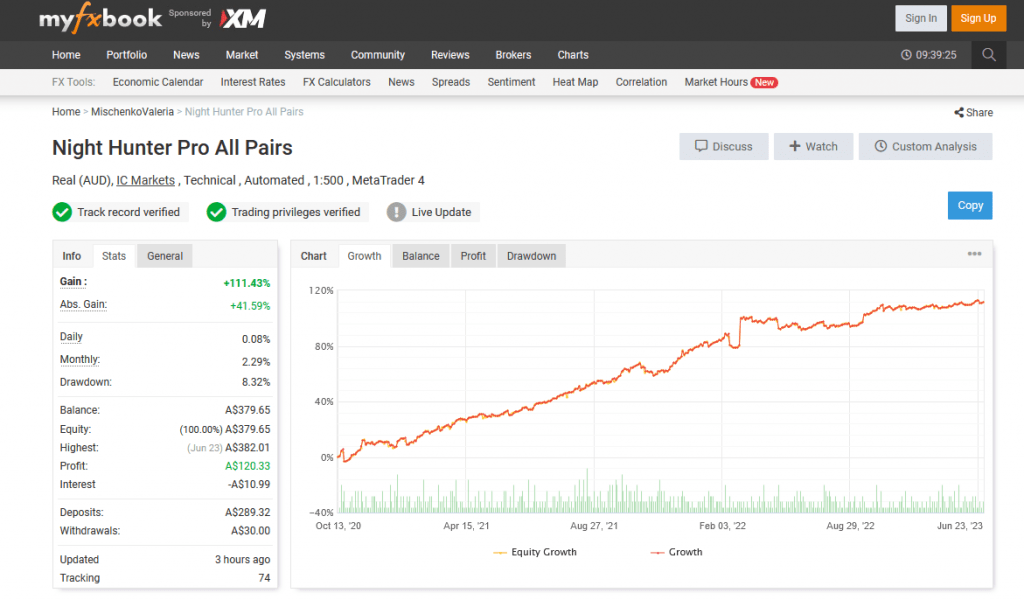Open the chart options ellipsis menu

pyautogui.click(x=974, y=254)
